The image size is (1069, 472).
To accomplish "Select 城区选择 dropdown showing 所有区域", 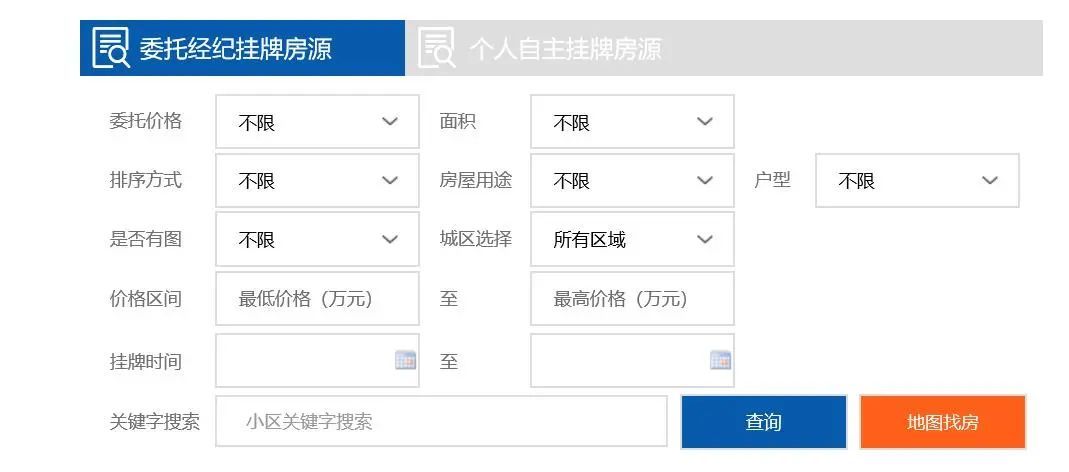I will point(632,240).
